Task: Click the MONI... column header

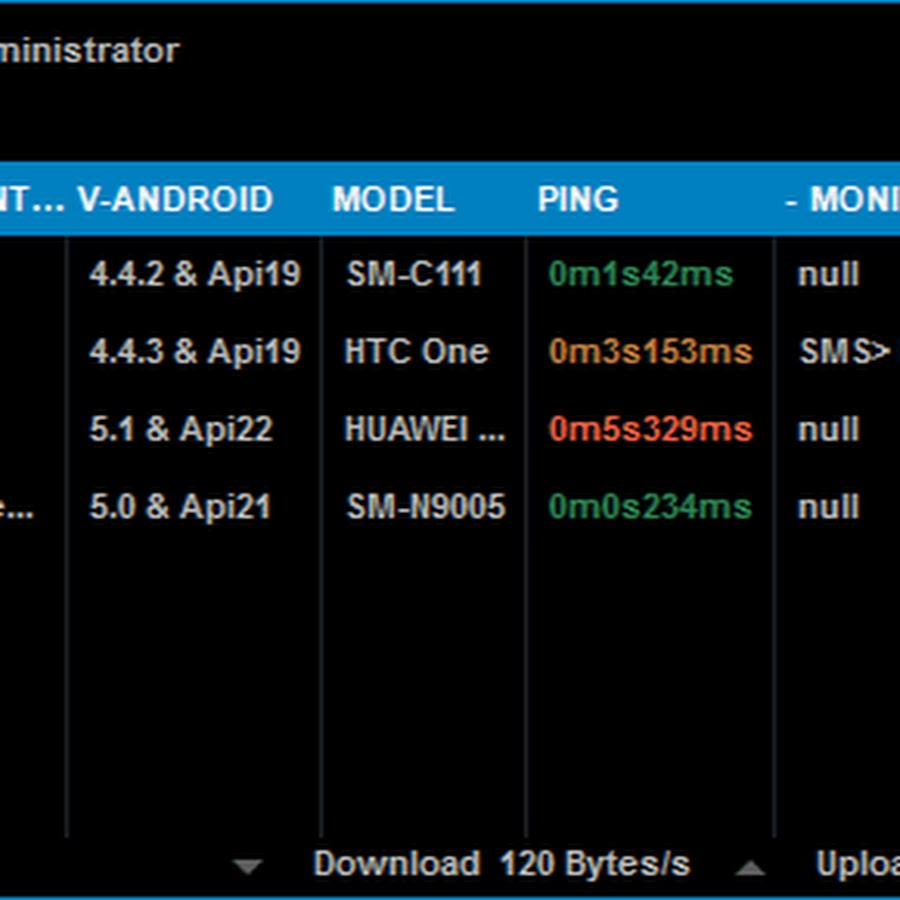Action: coord(843,199)
